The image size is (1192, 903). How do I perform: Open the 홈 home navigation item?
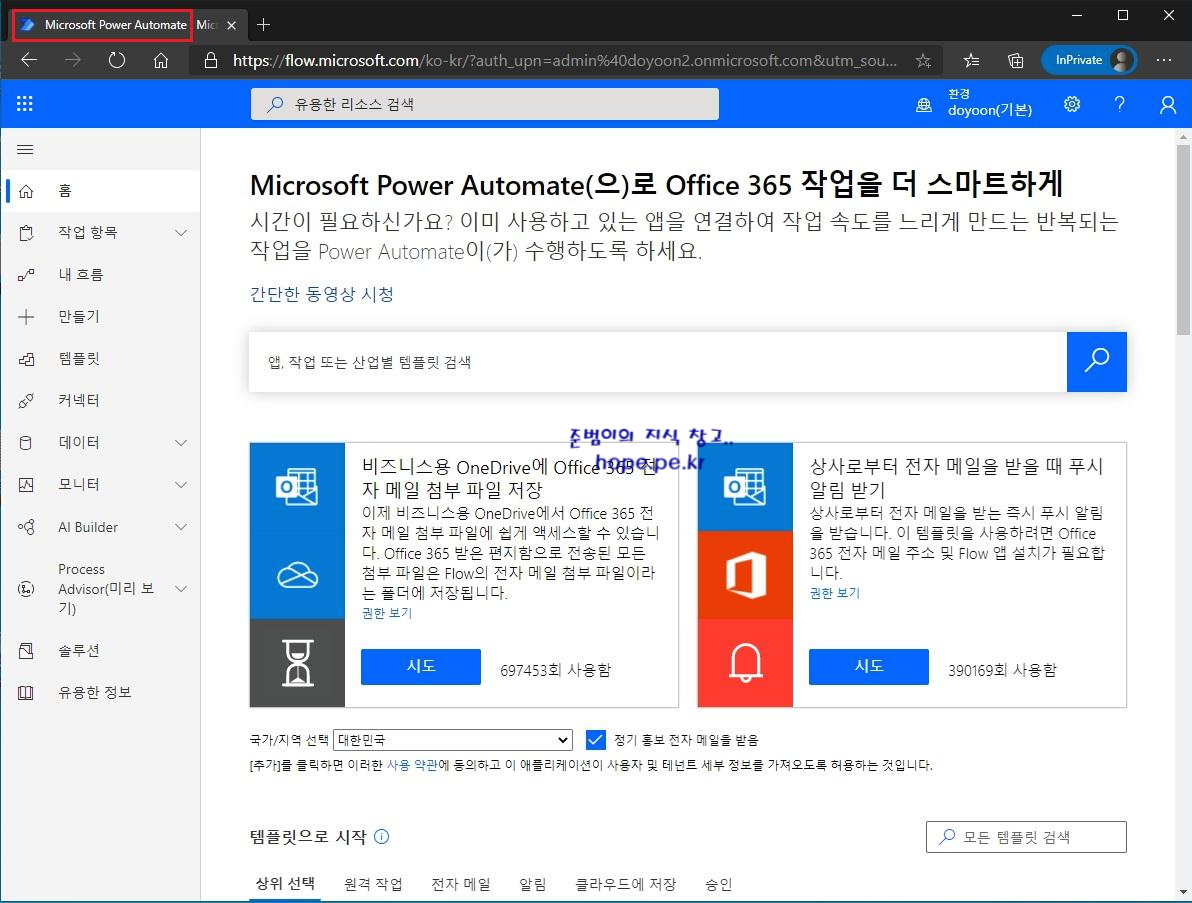100,191
